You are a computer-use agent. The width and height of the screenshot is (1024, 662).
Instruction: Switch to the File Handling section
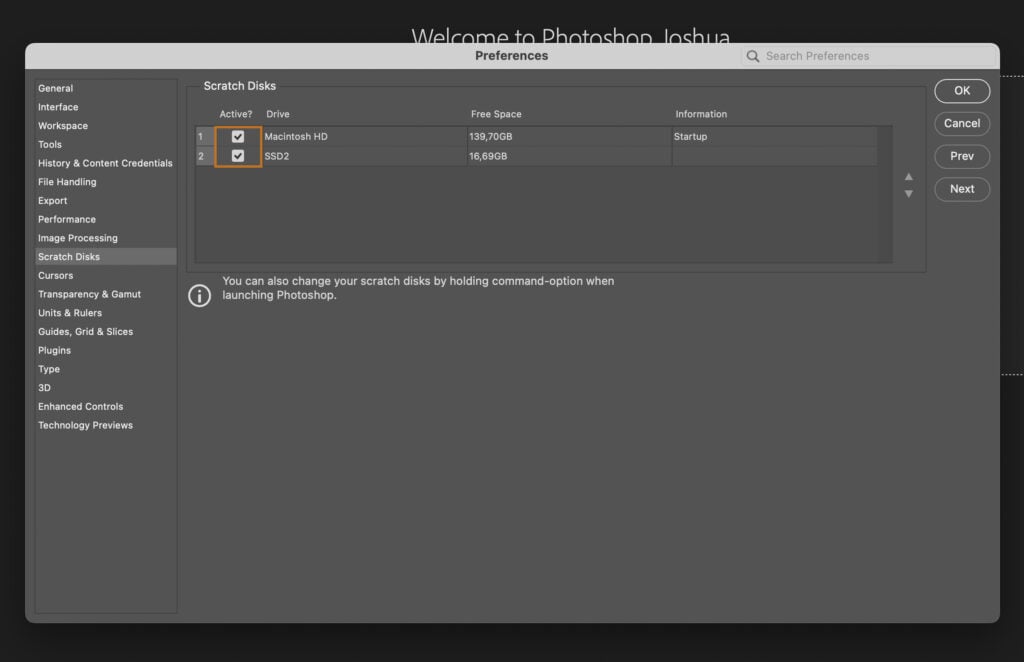66,181
